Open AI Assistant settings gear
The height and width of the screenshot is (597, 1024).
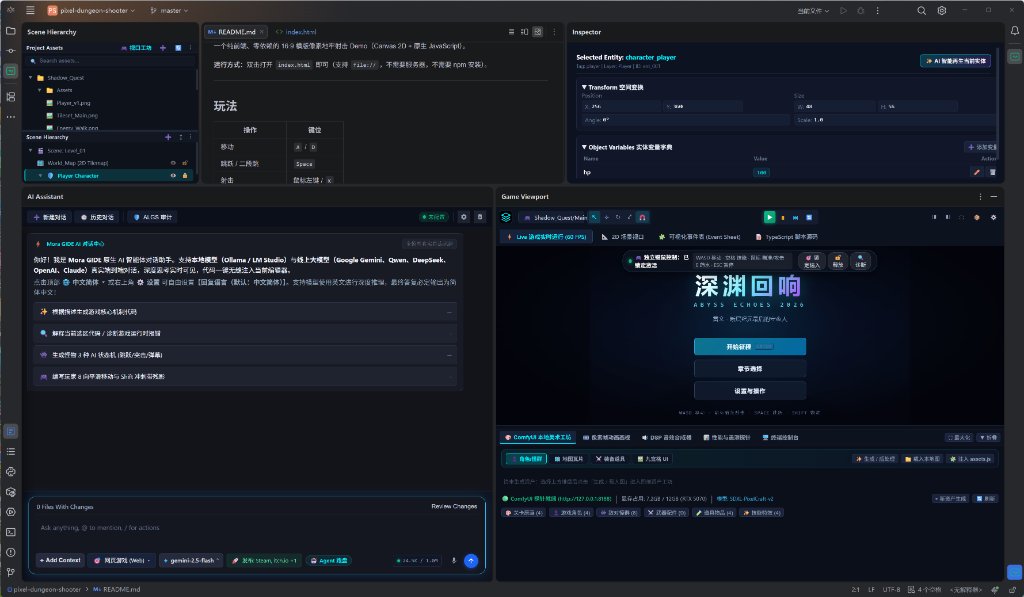tap(464, 217)
